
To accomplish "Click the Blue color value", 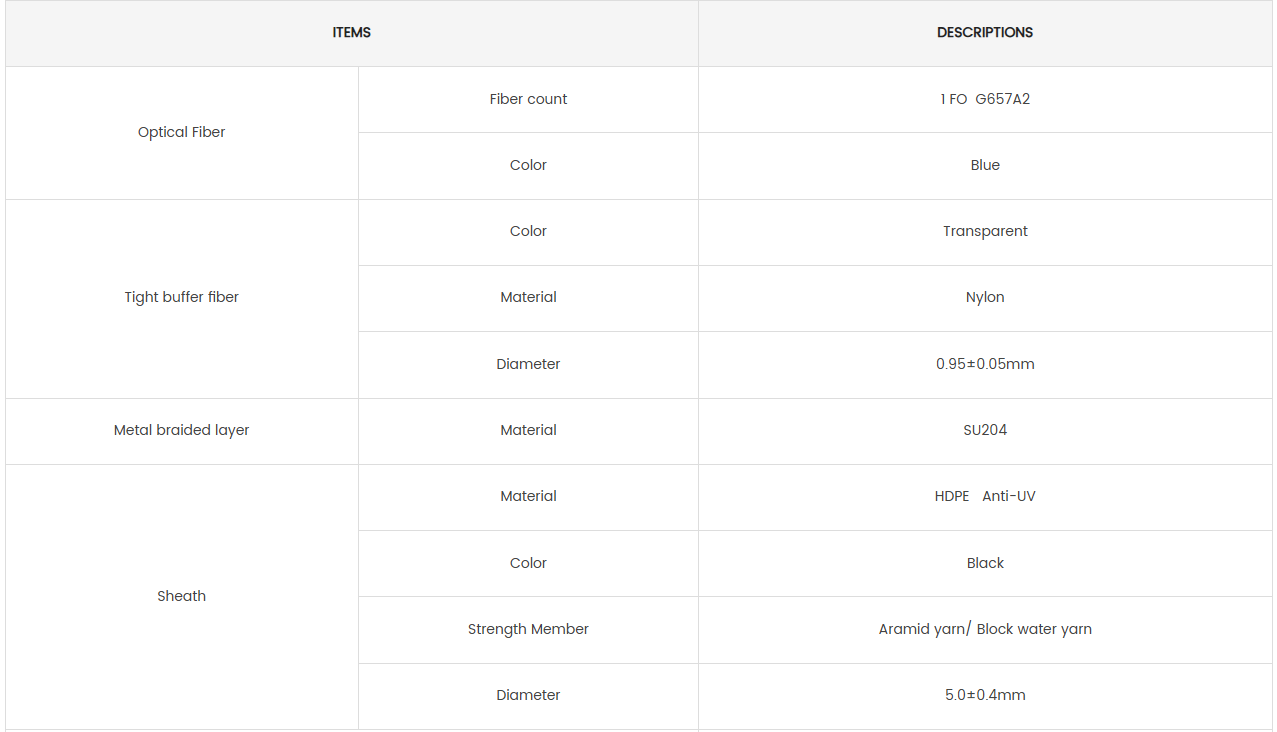I will [985, 165].
